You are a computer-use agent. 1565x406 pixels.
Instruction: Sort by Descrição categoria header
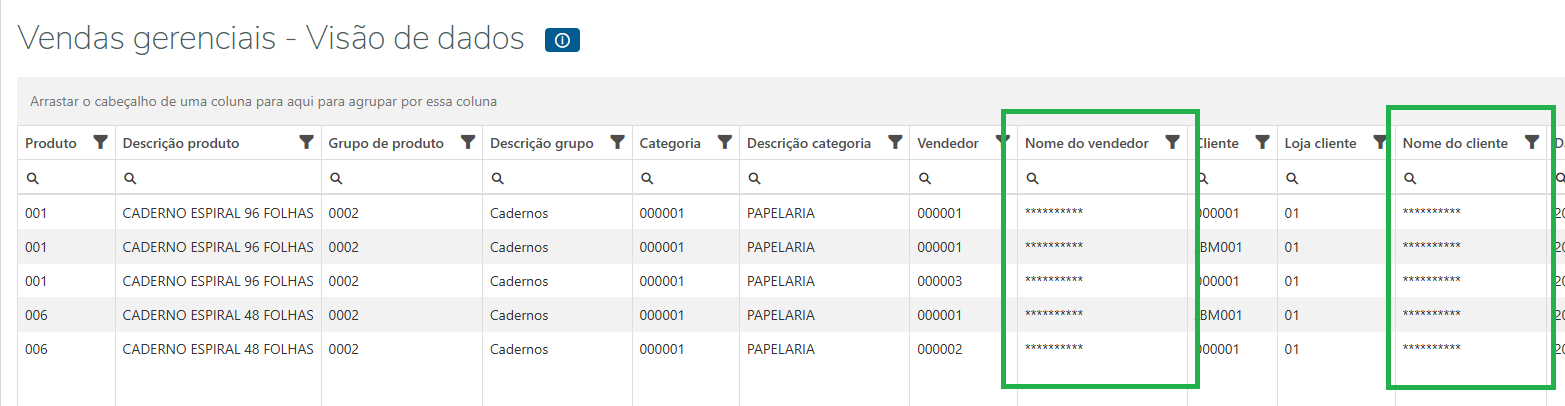(x=808, y=143)
